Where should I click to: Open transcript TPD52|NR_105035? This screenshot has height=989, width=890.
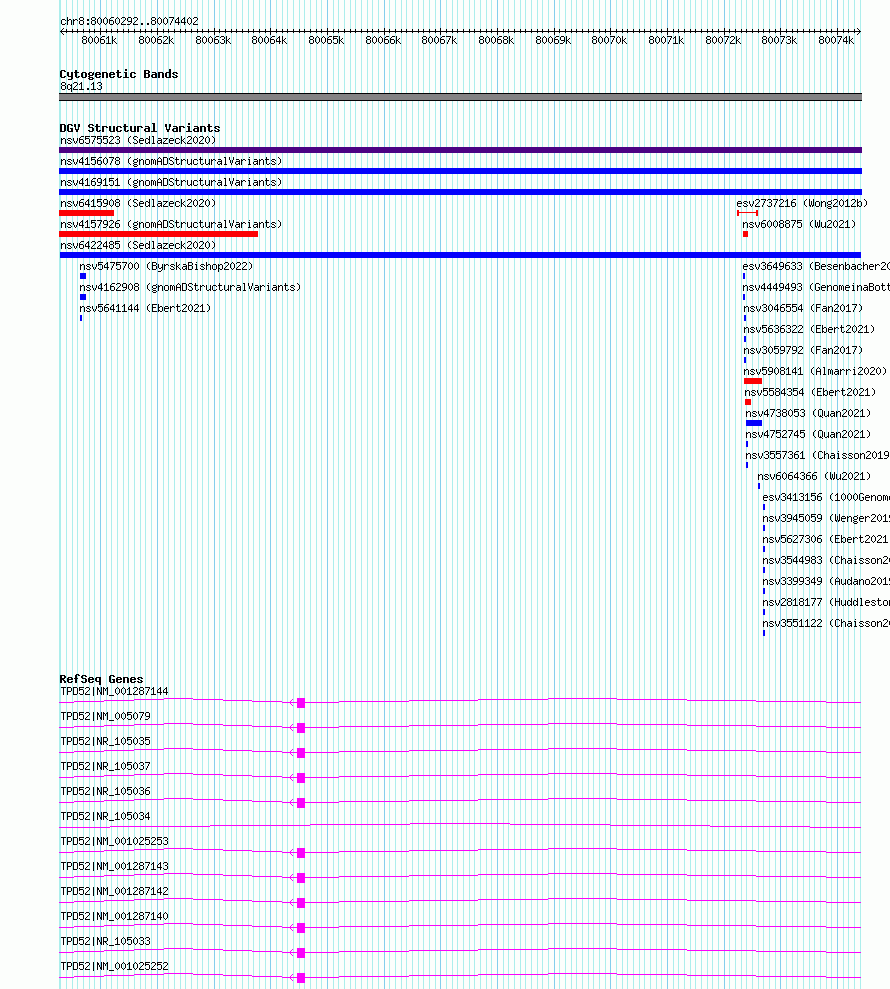[x=105, y=741]
